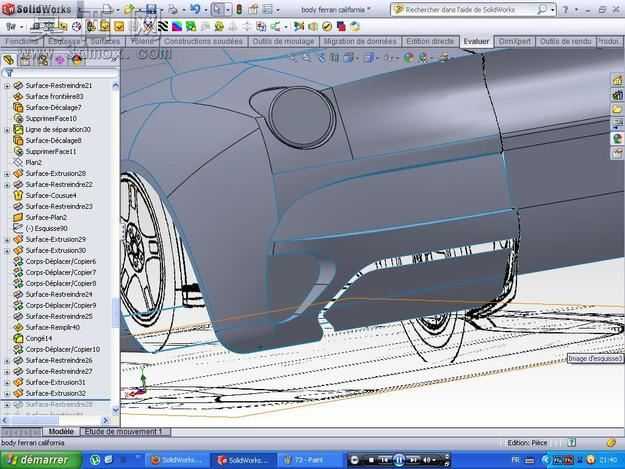The height and width of the screenshot is (469, 625).
Task: Click the Save disk icon
Action: click(151, 9)
